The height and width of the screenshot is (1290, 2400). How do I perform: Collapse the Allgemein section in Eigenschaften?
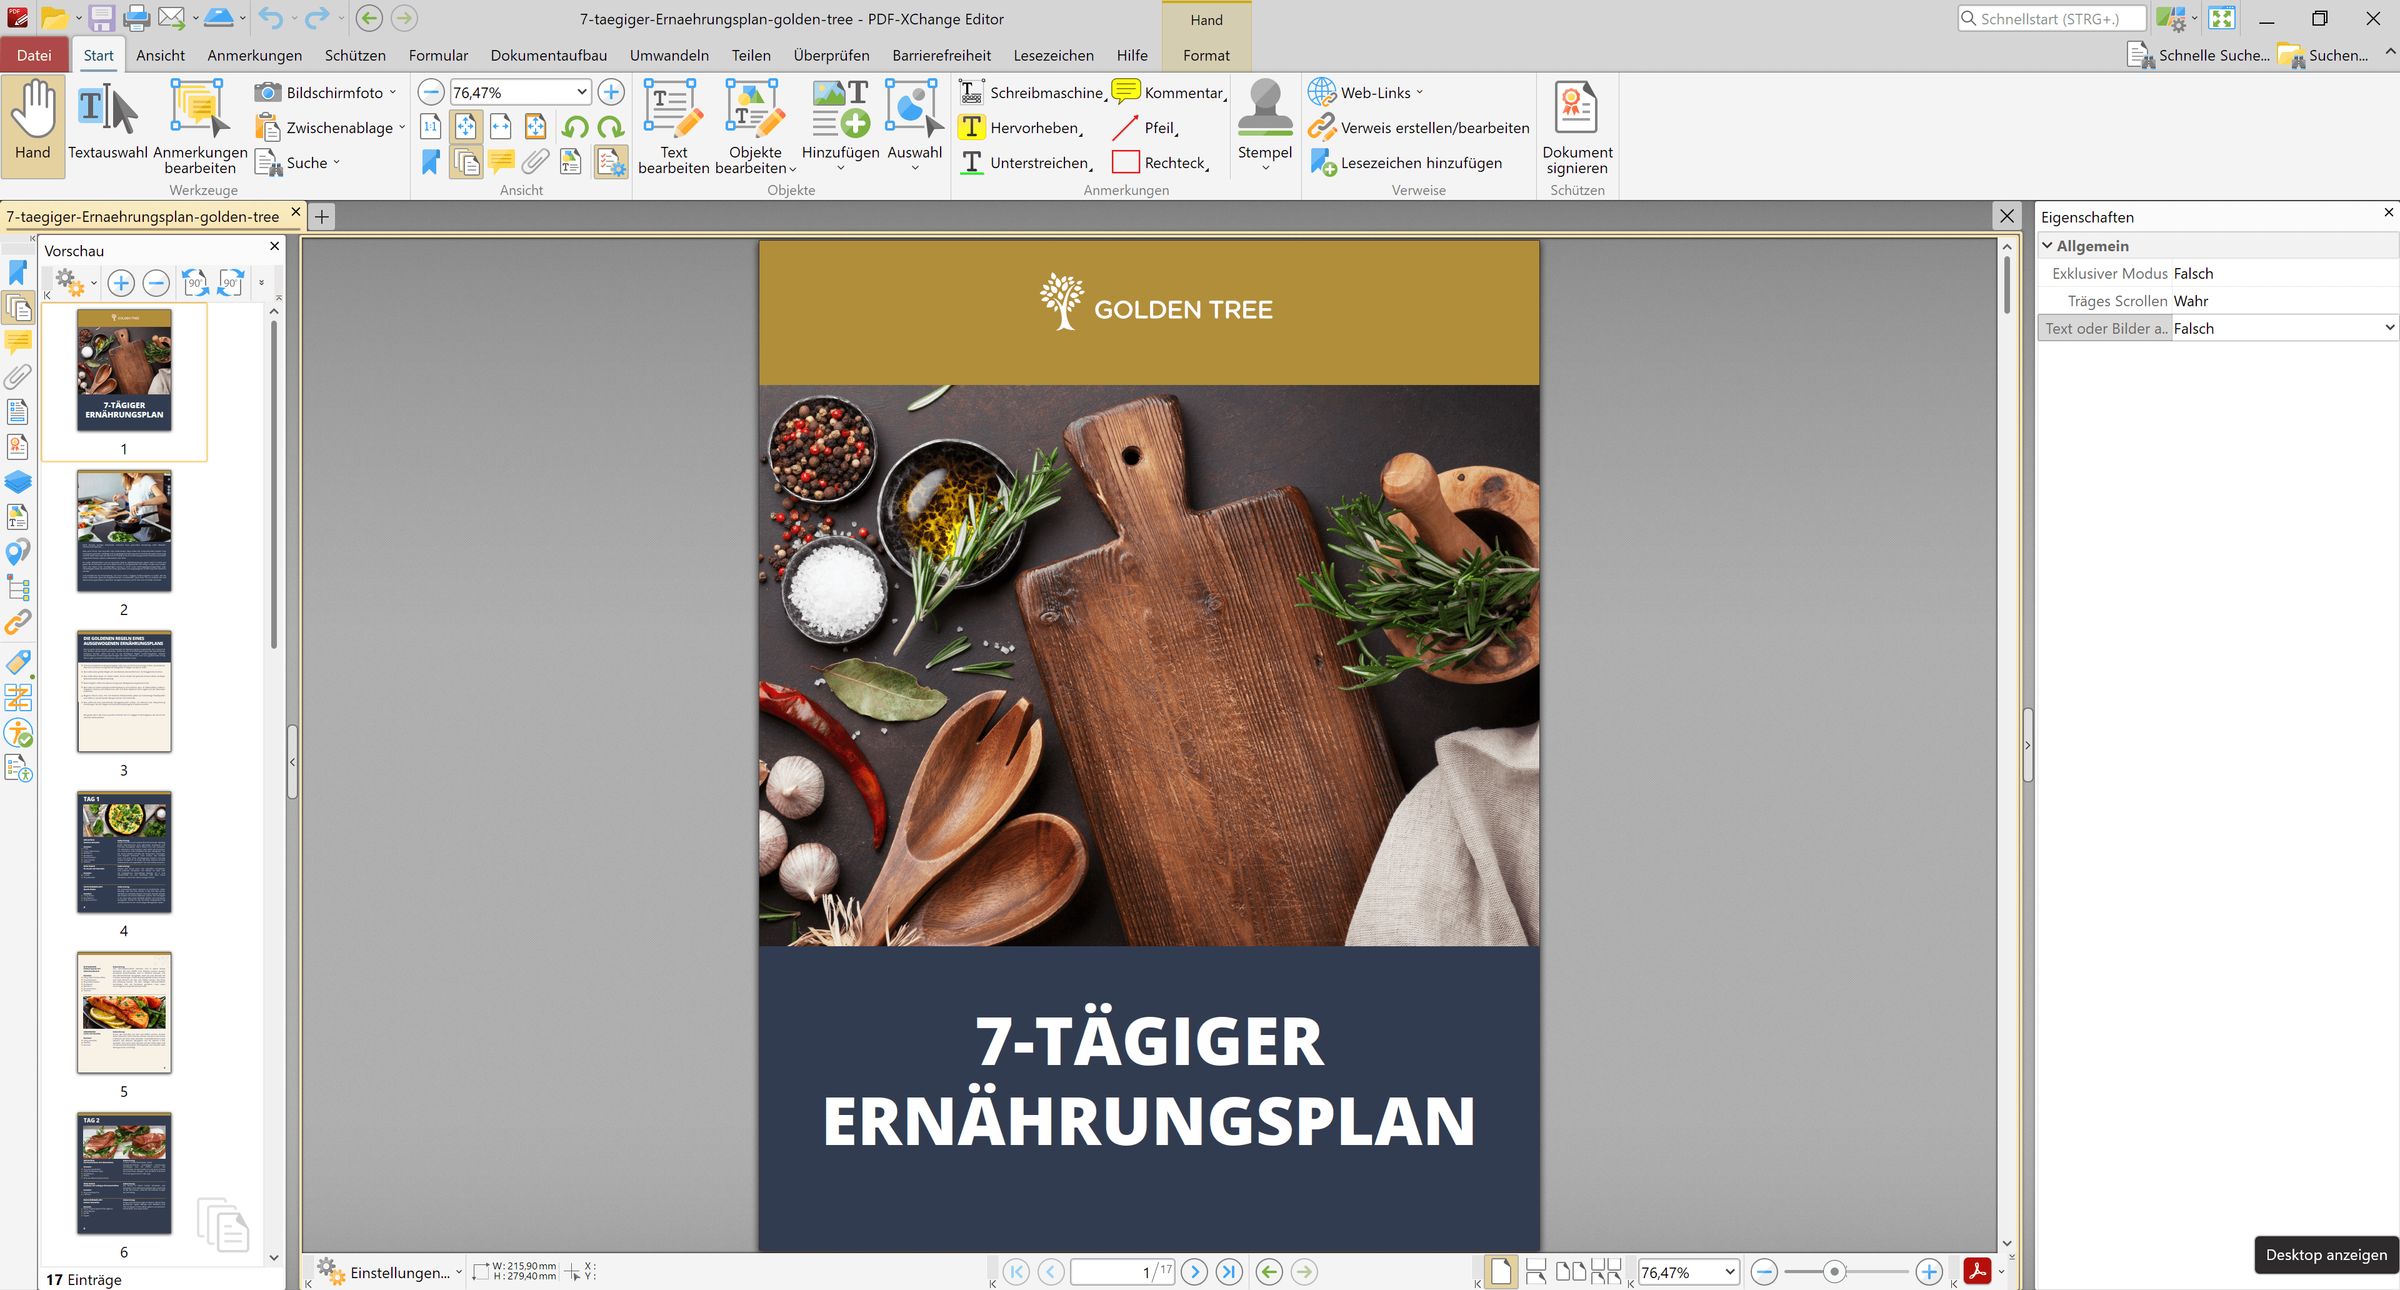[x=2047, y=245]
